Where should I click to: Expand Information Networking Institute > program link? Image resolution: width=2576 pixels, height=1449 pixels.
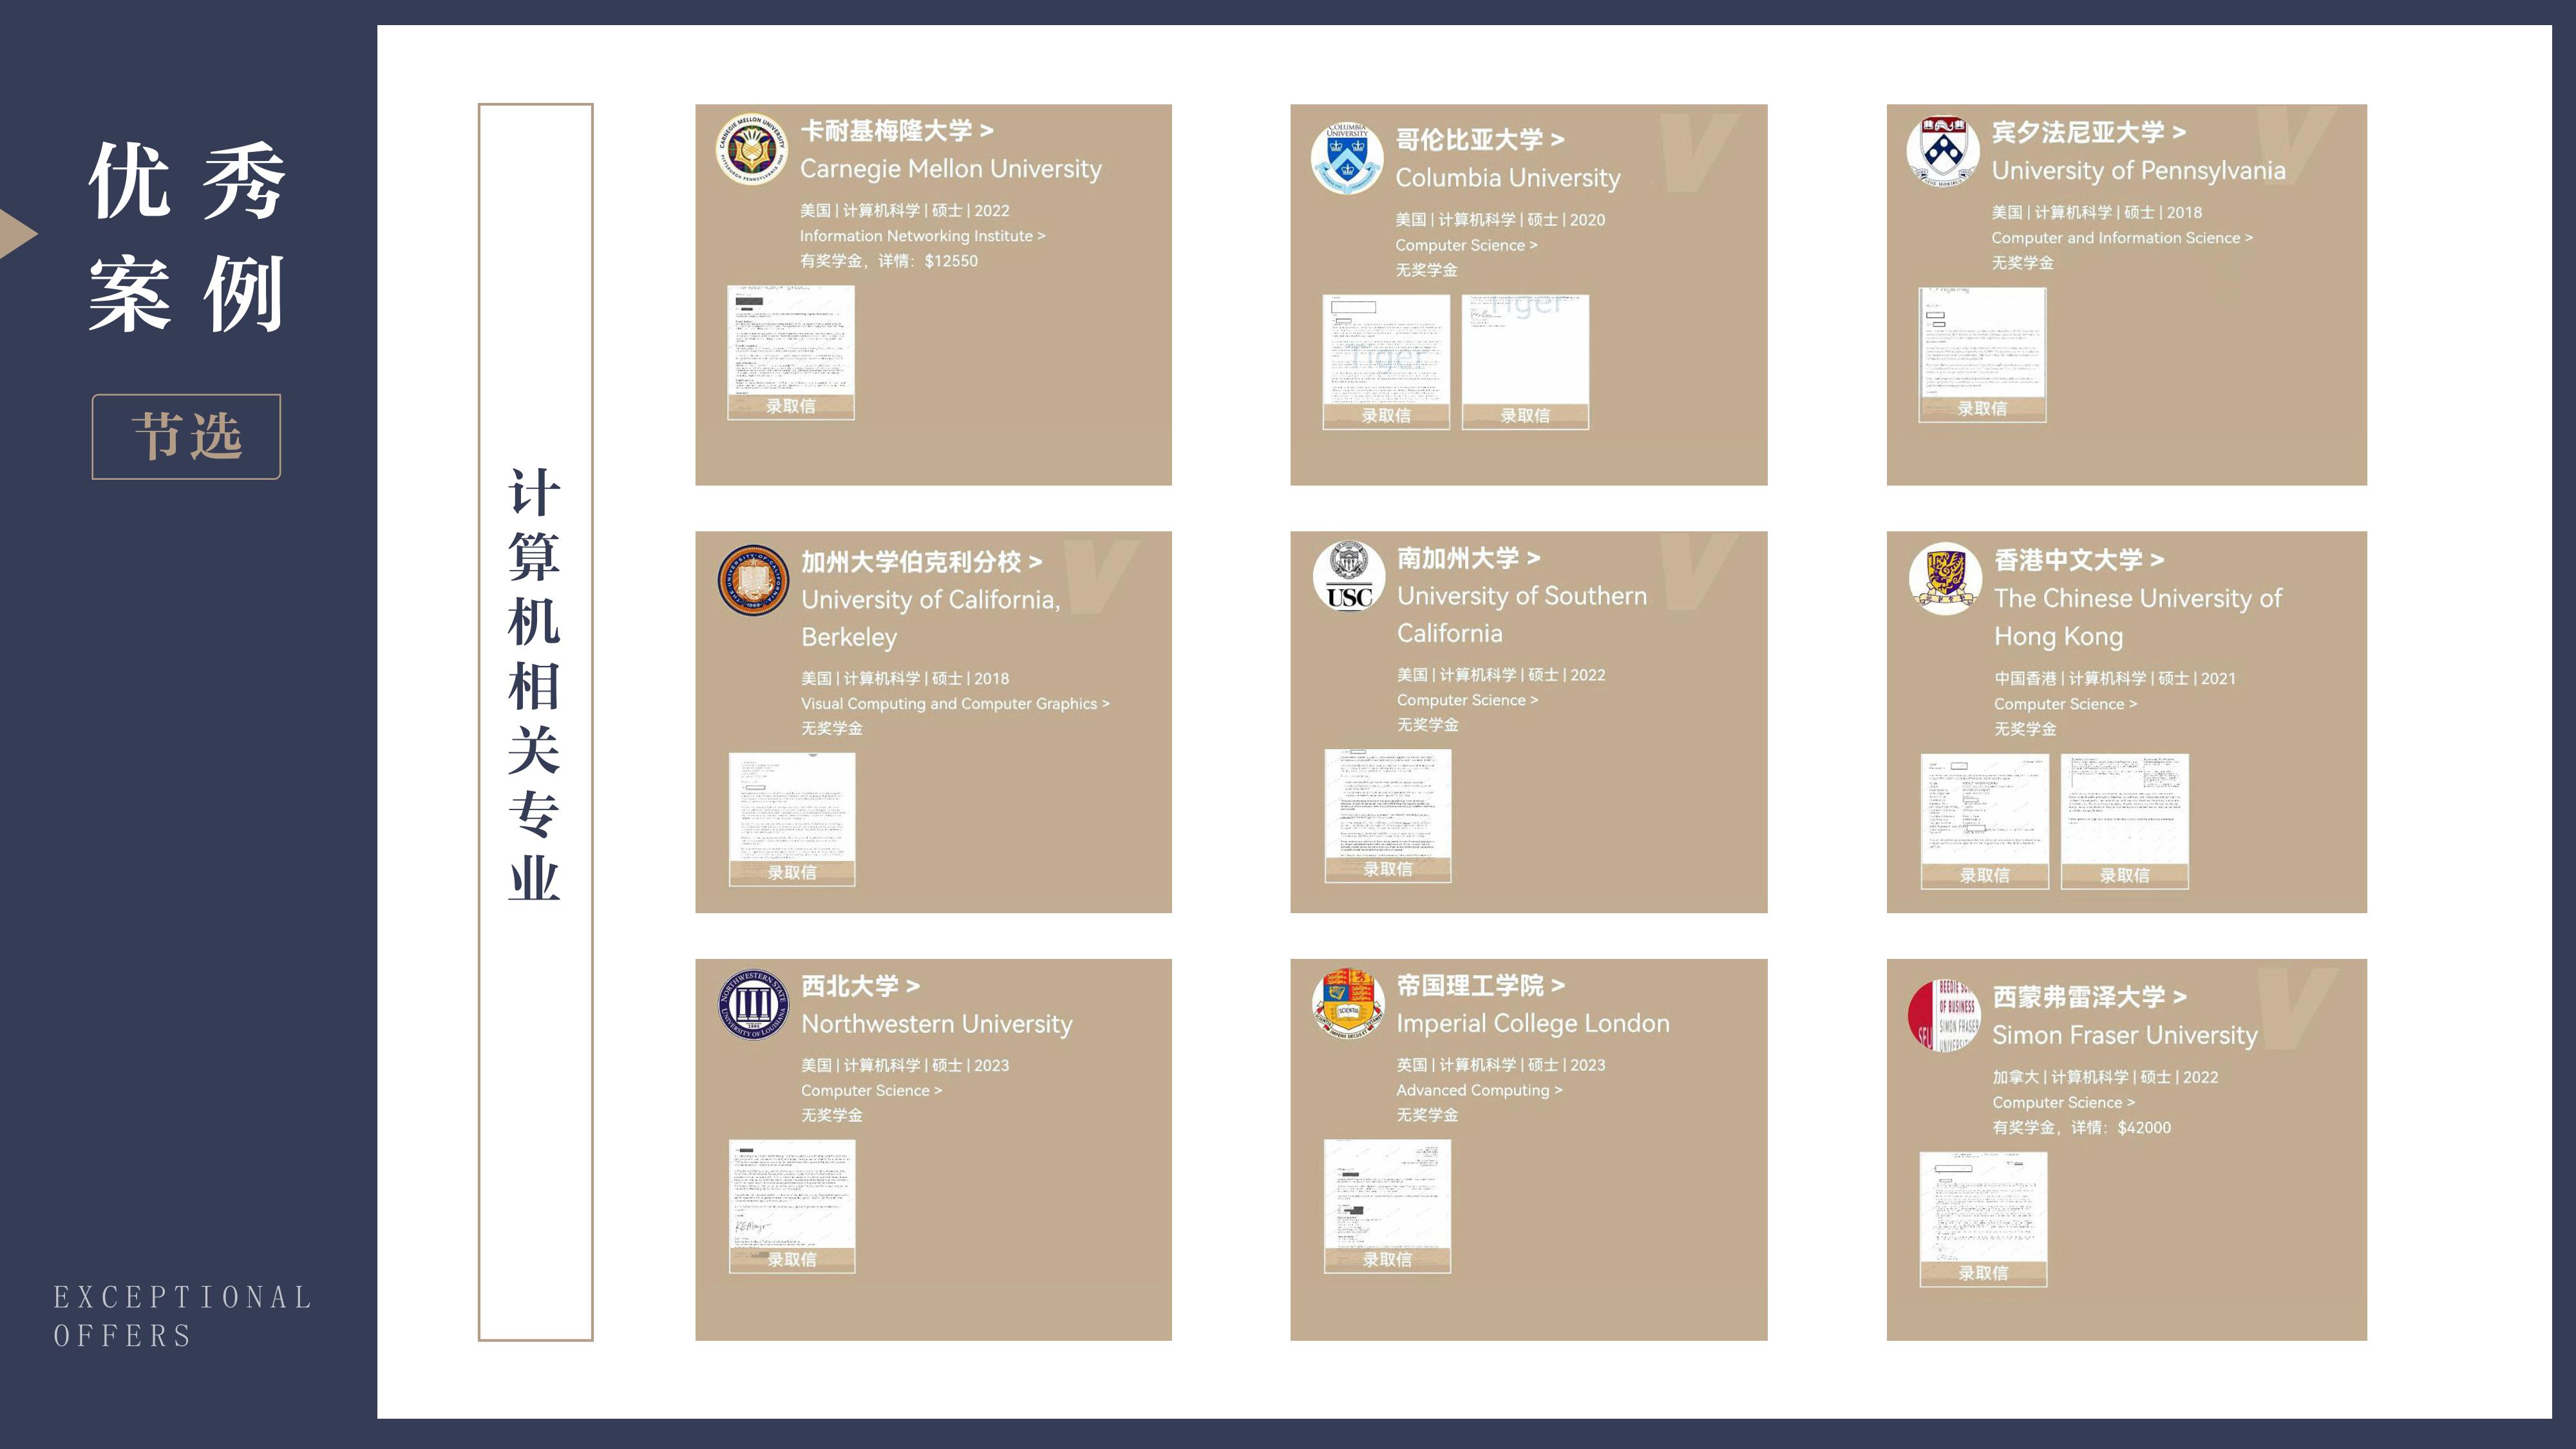pos(922,236)
